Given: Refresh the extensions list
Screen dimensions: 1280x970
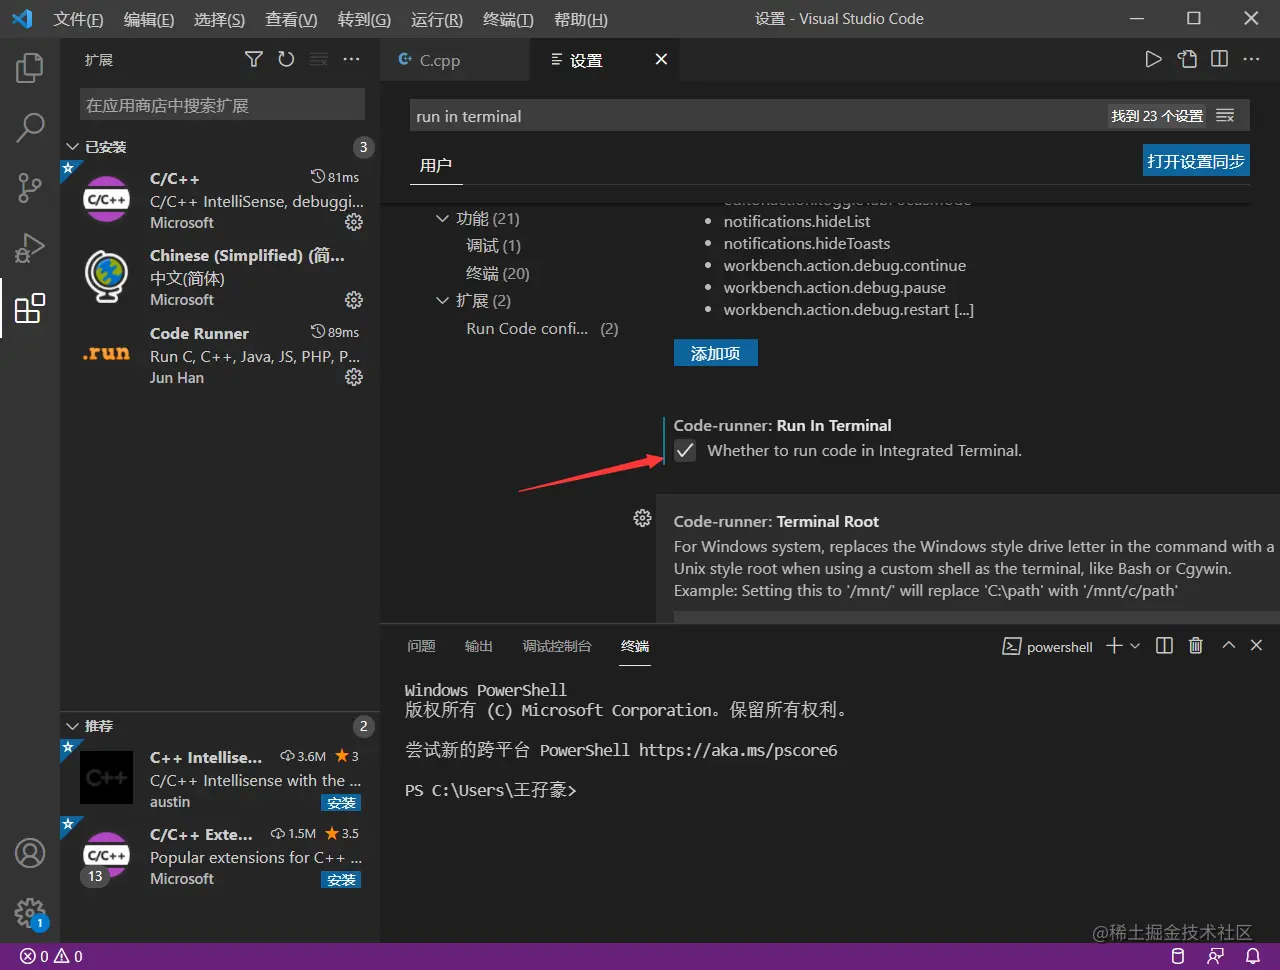Looking at the screenshot, I should pyautogui.click(x=286, y=60).
